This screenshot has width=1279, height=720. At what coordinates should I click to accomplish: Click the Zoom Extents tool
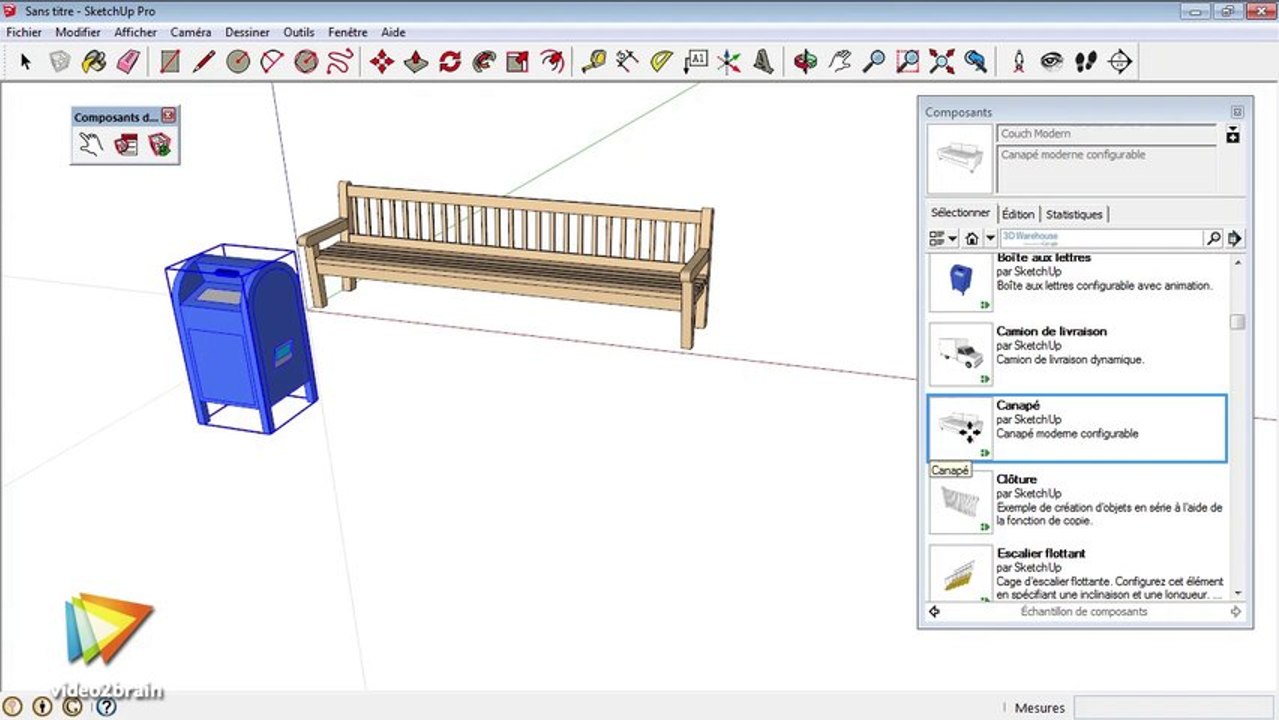[x=942, y=62]
